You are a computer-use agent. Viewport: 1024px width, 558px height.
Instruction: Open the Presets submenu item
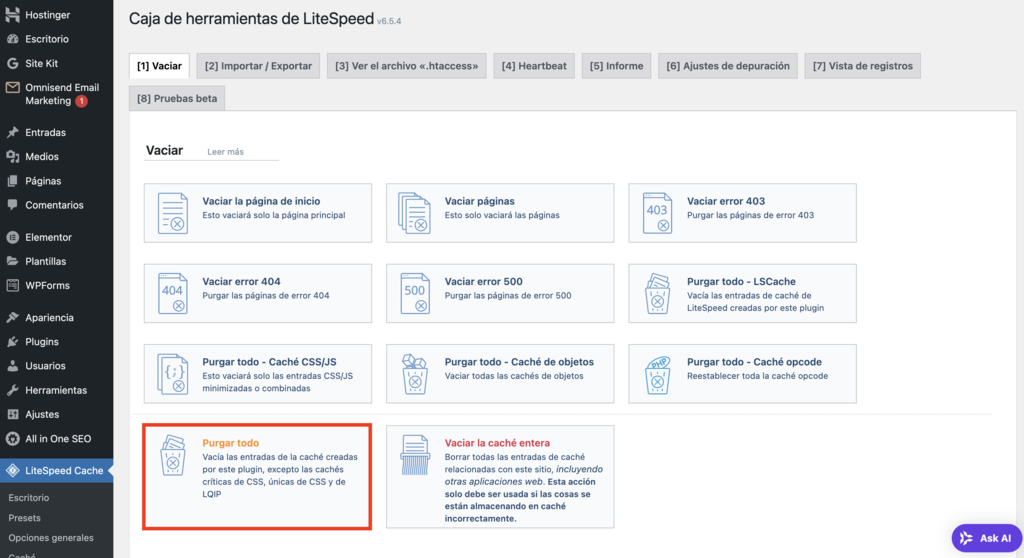24,518
